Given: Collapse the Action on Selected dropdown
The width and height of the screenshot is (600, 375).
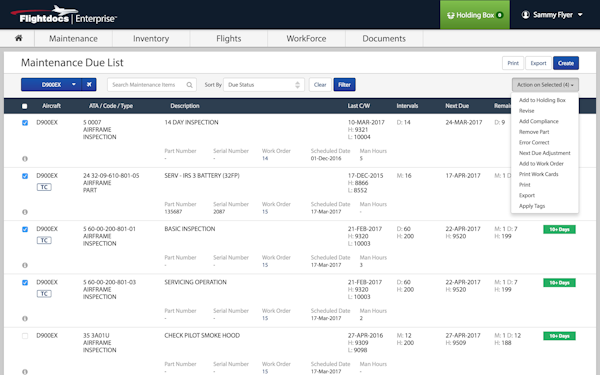Looking at the screenshot, I should [545, 85].
